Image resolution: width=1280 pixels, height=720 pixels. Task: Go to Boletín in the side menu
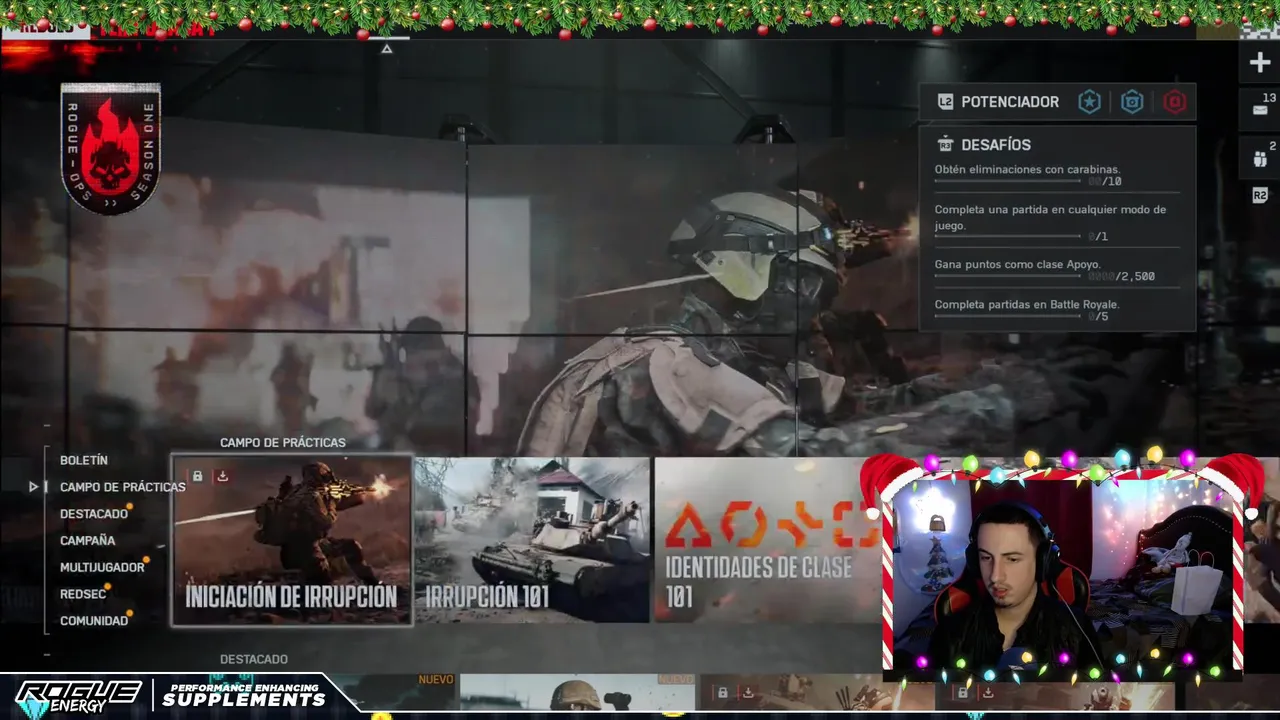point(84,460)
